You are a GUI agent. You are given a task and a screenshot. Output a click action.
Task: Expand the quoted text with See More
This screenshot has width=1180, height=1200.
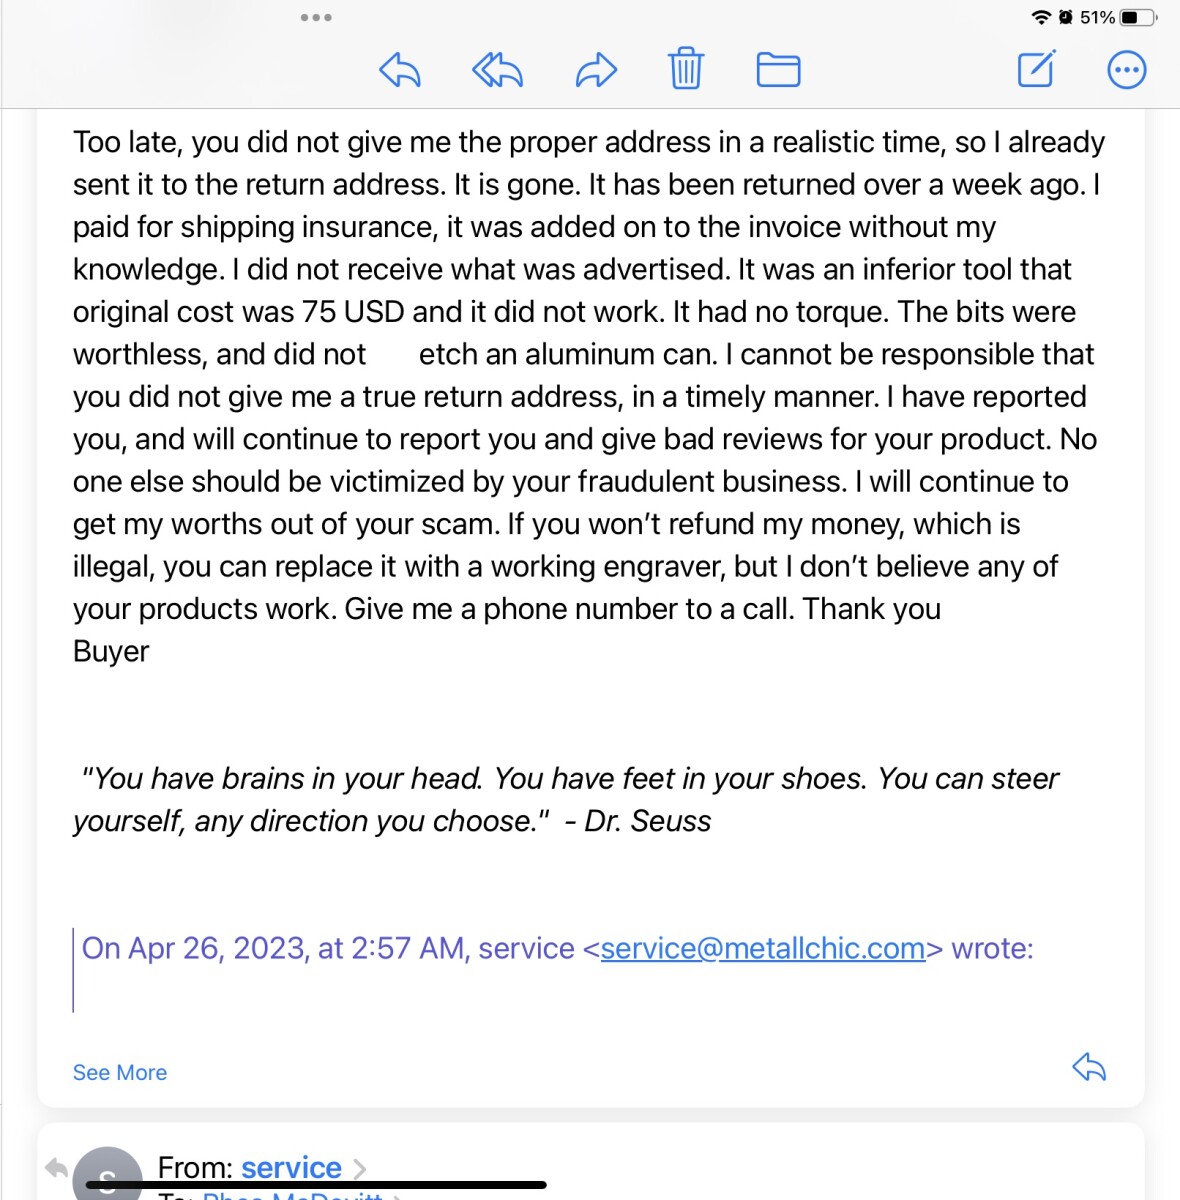click(120, 1072)
